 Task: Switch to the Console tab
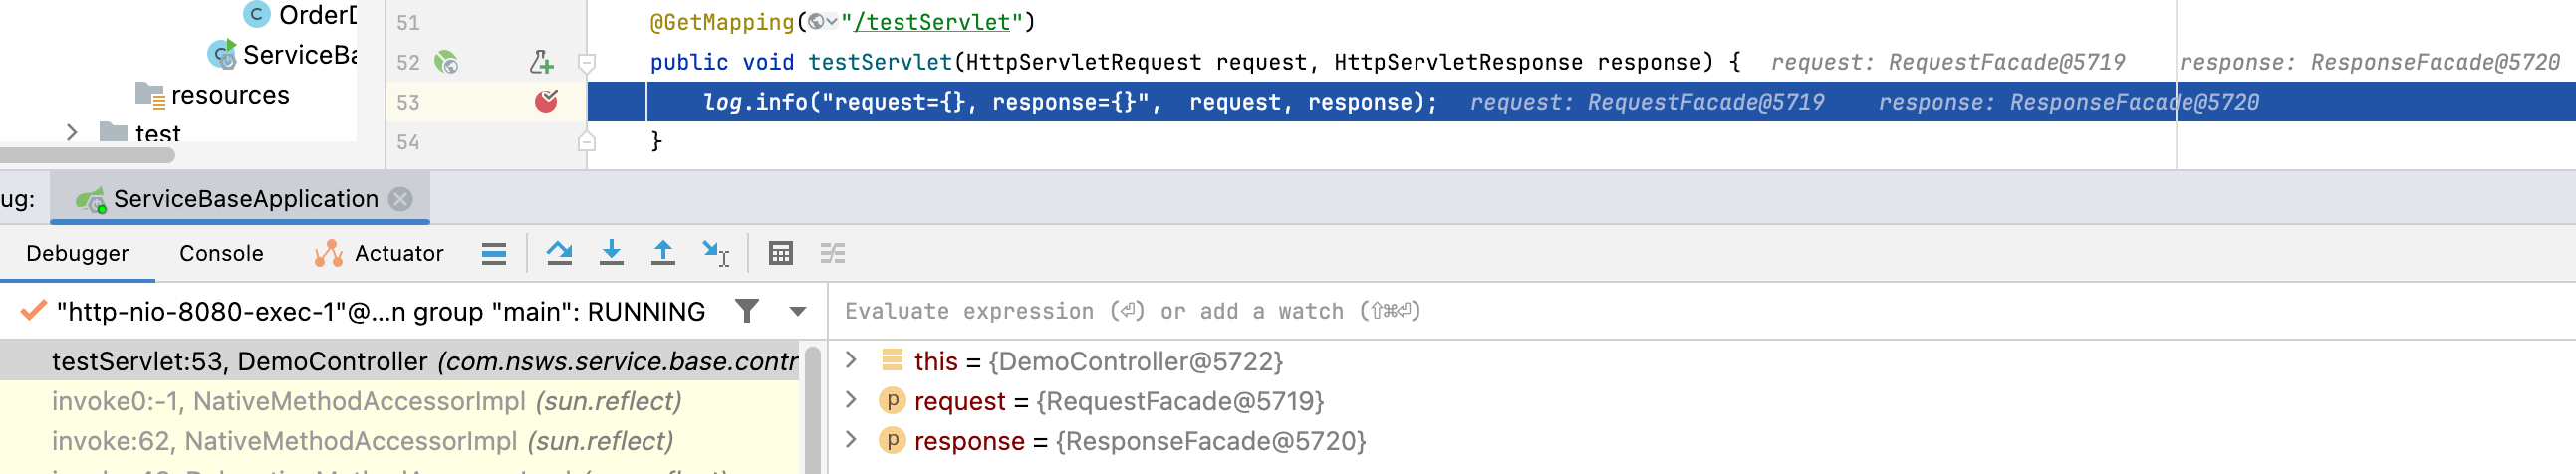(221, 254)
